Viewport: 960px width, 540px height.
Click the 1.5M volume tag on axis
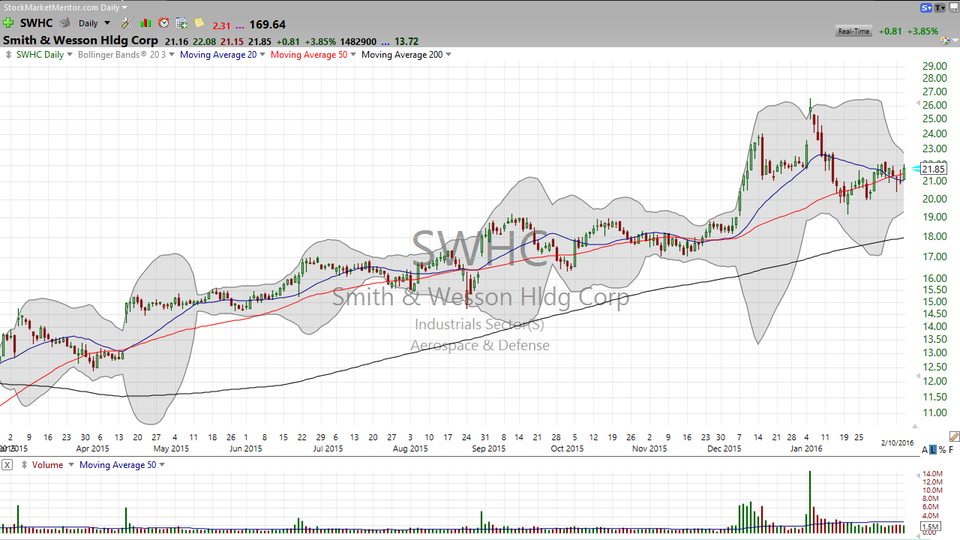[930, 527]
